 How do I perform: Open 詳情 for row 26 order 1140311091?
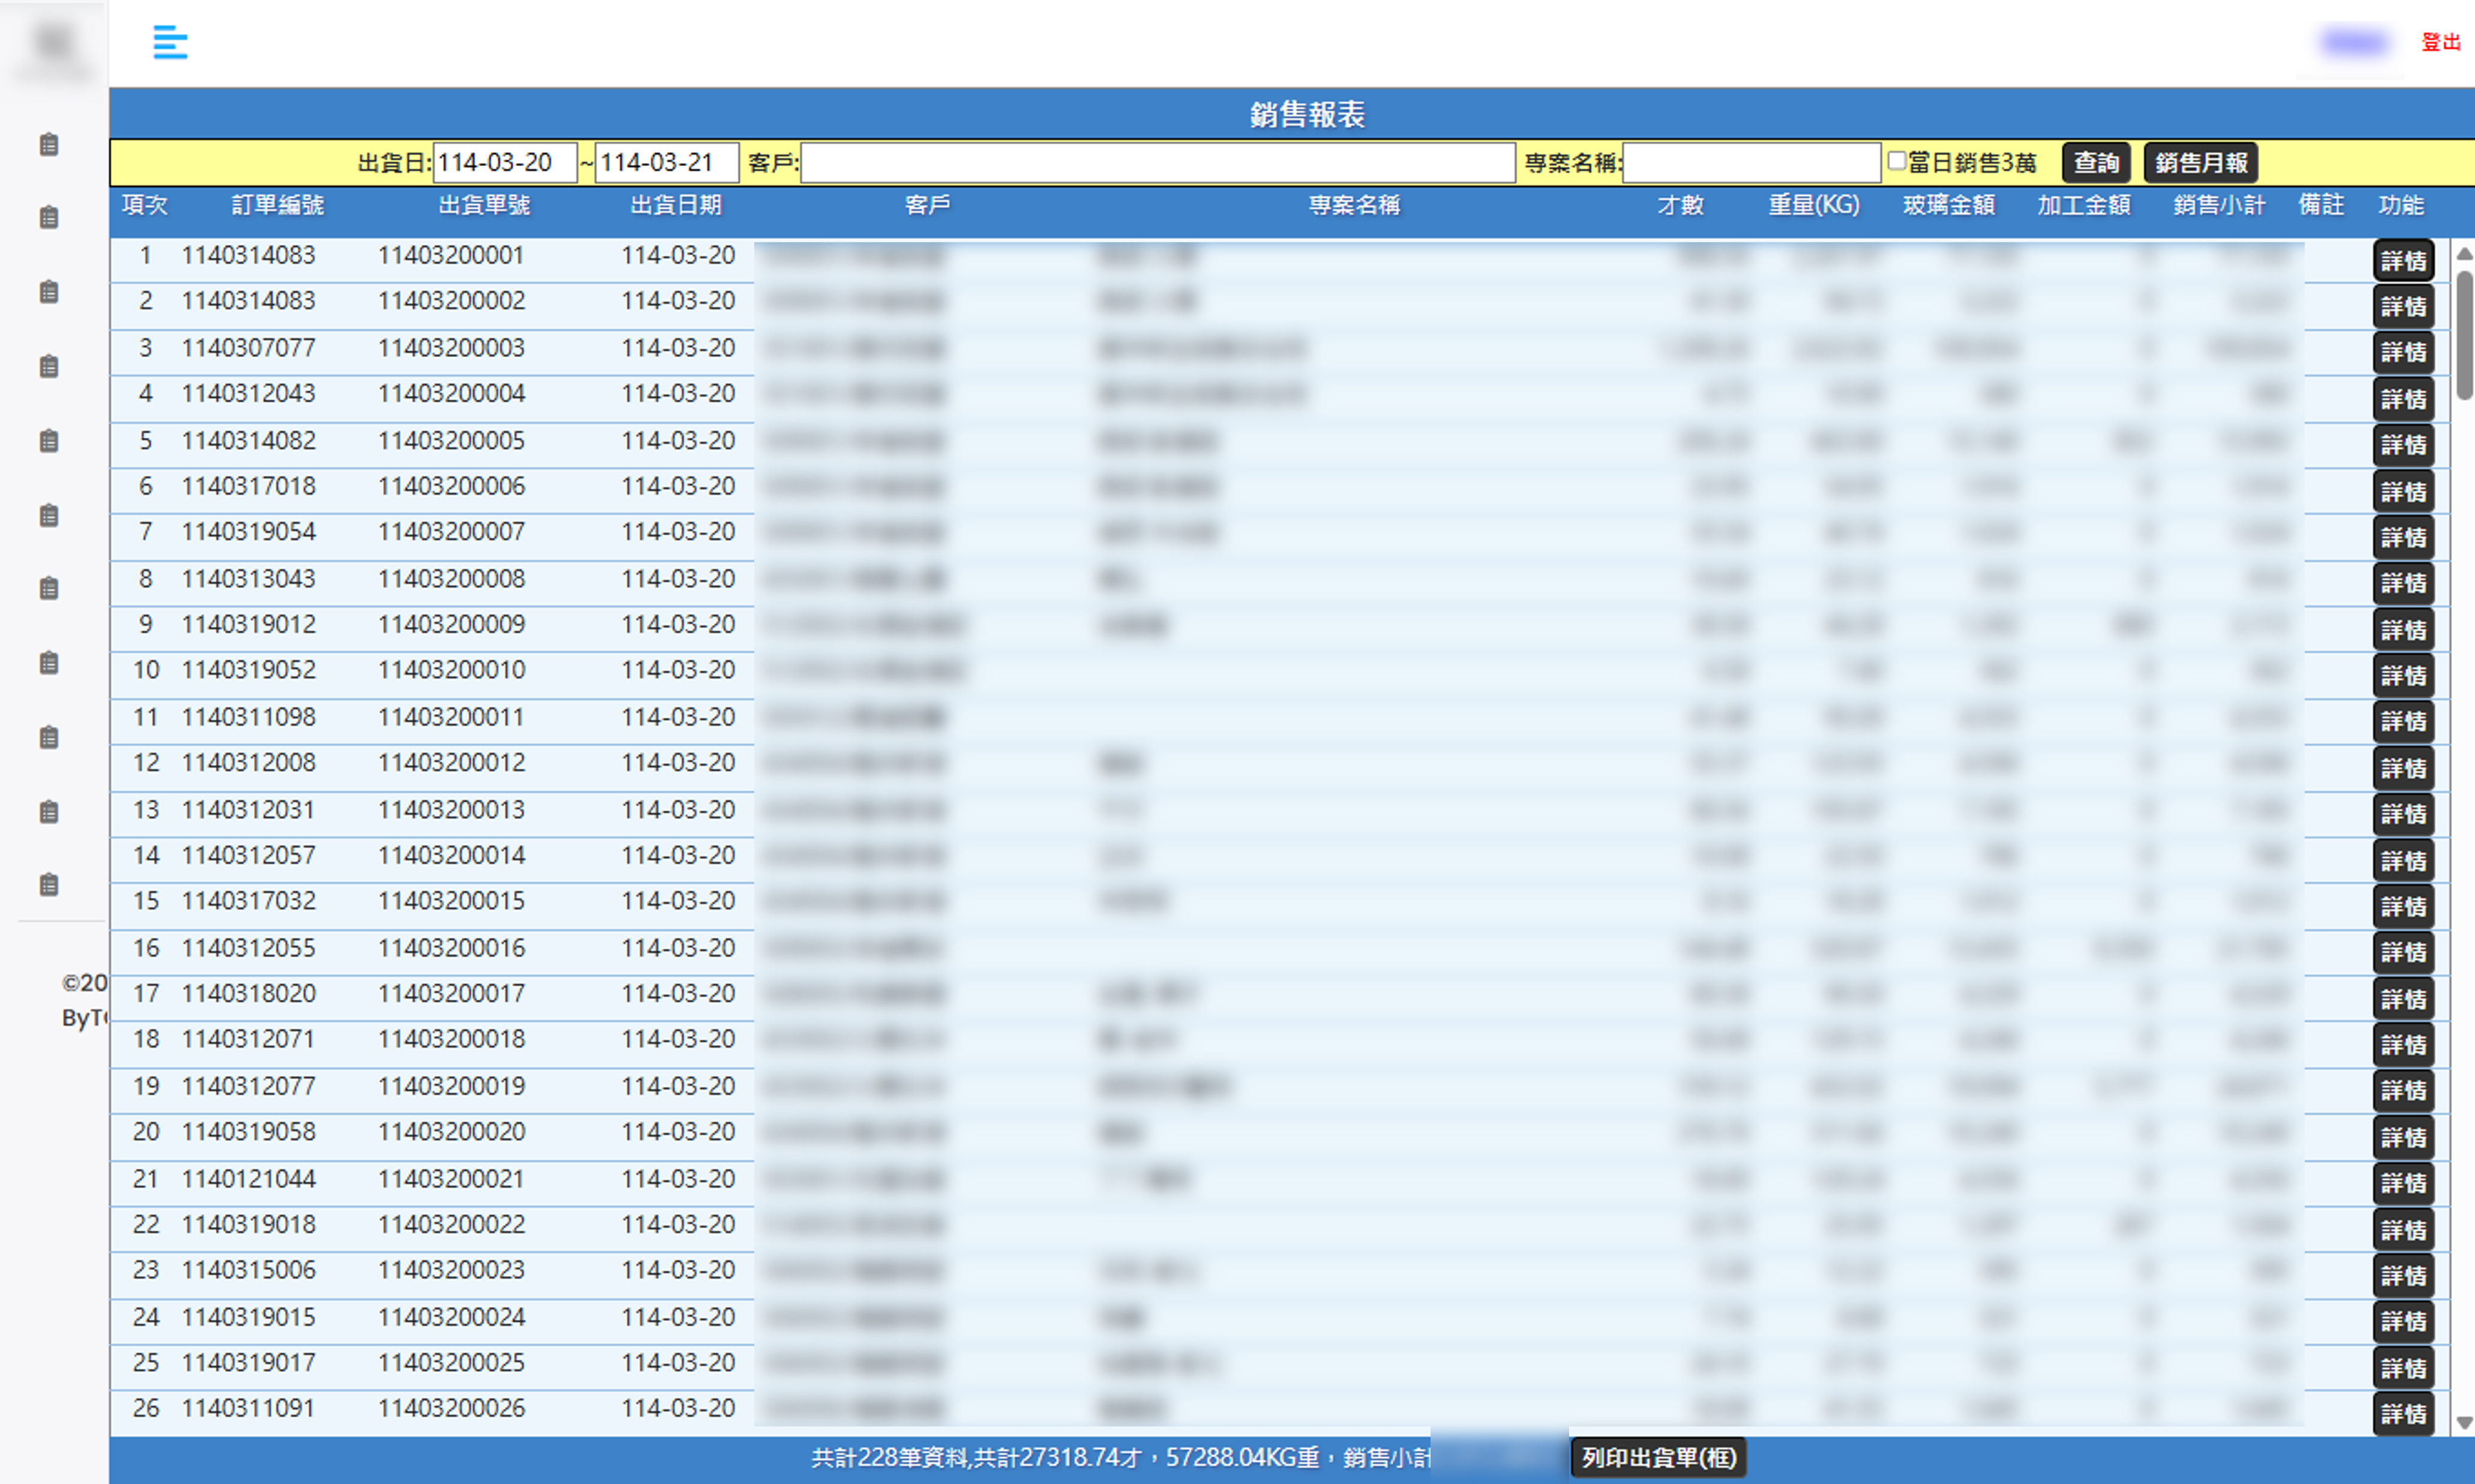[2403, 1414]
